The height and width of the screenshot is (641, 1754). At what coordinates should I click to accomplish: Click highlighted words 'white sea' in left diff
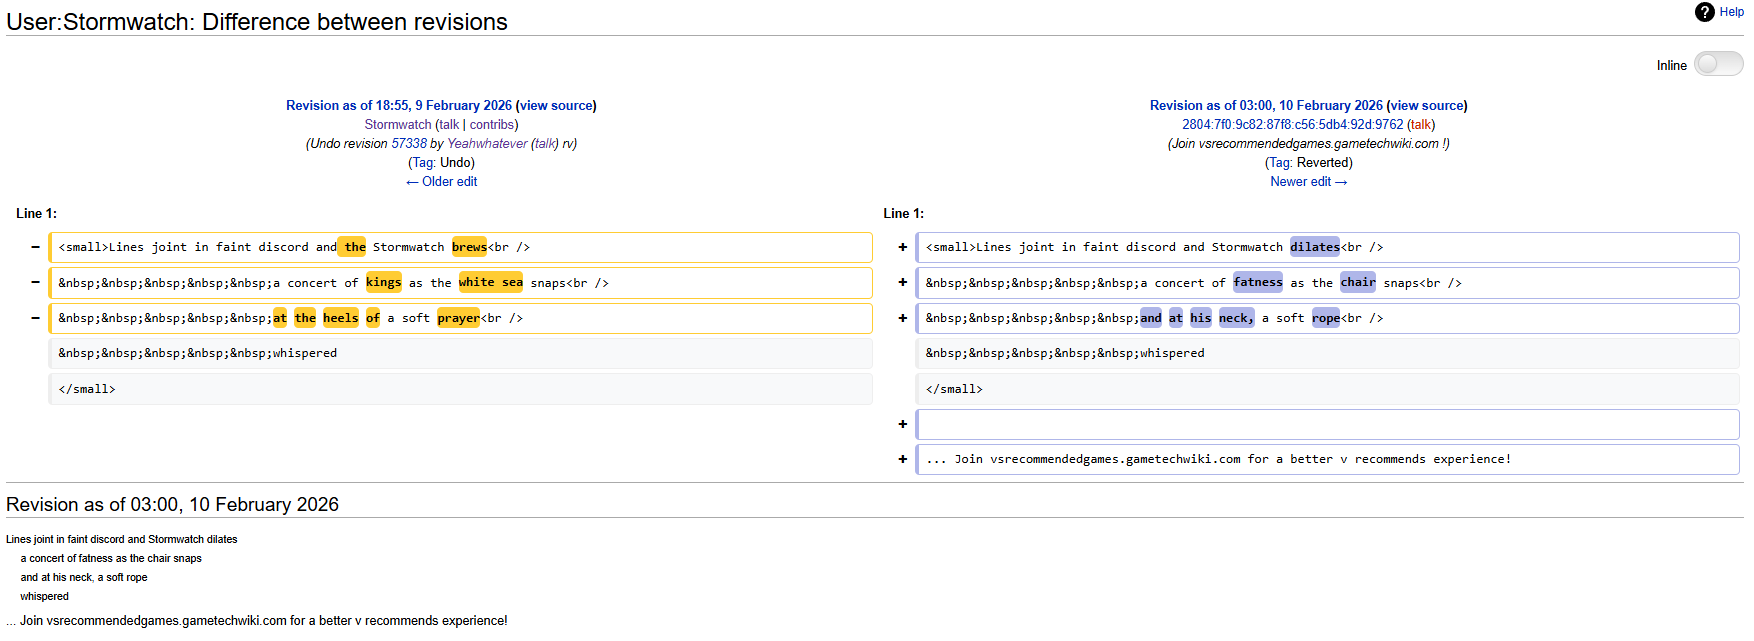[x=491, y=282]
